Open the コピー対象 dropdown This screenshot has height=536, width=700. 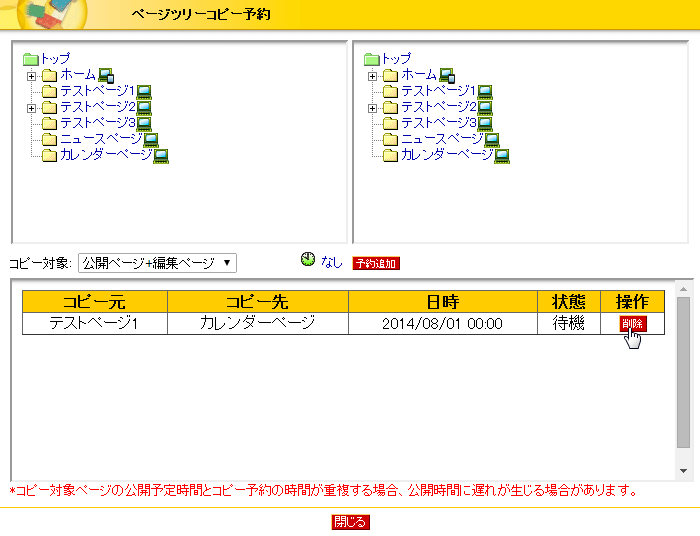pyautogui.click(x=157, y=263)
